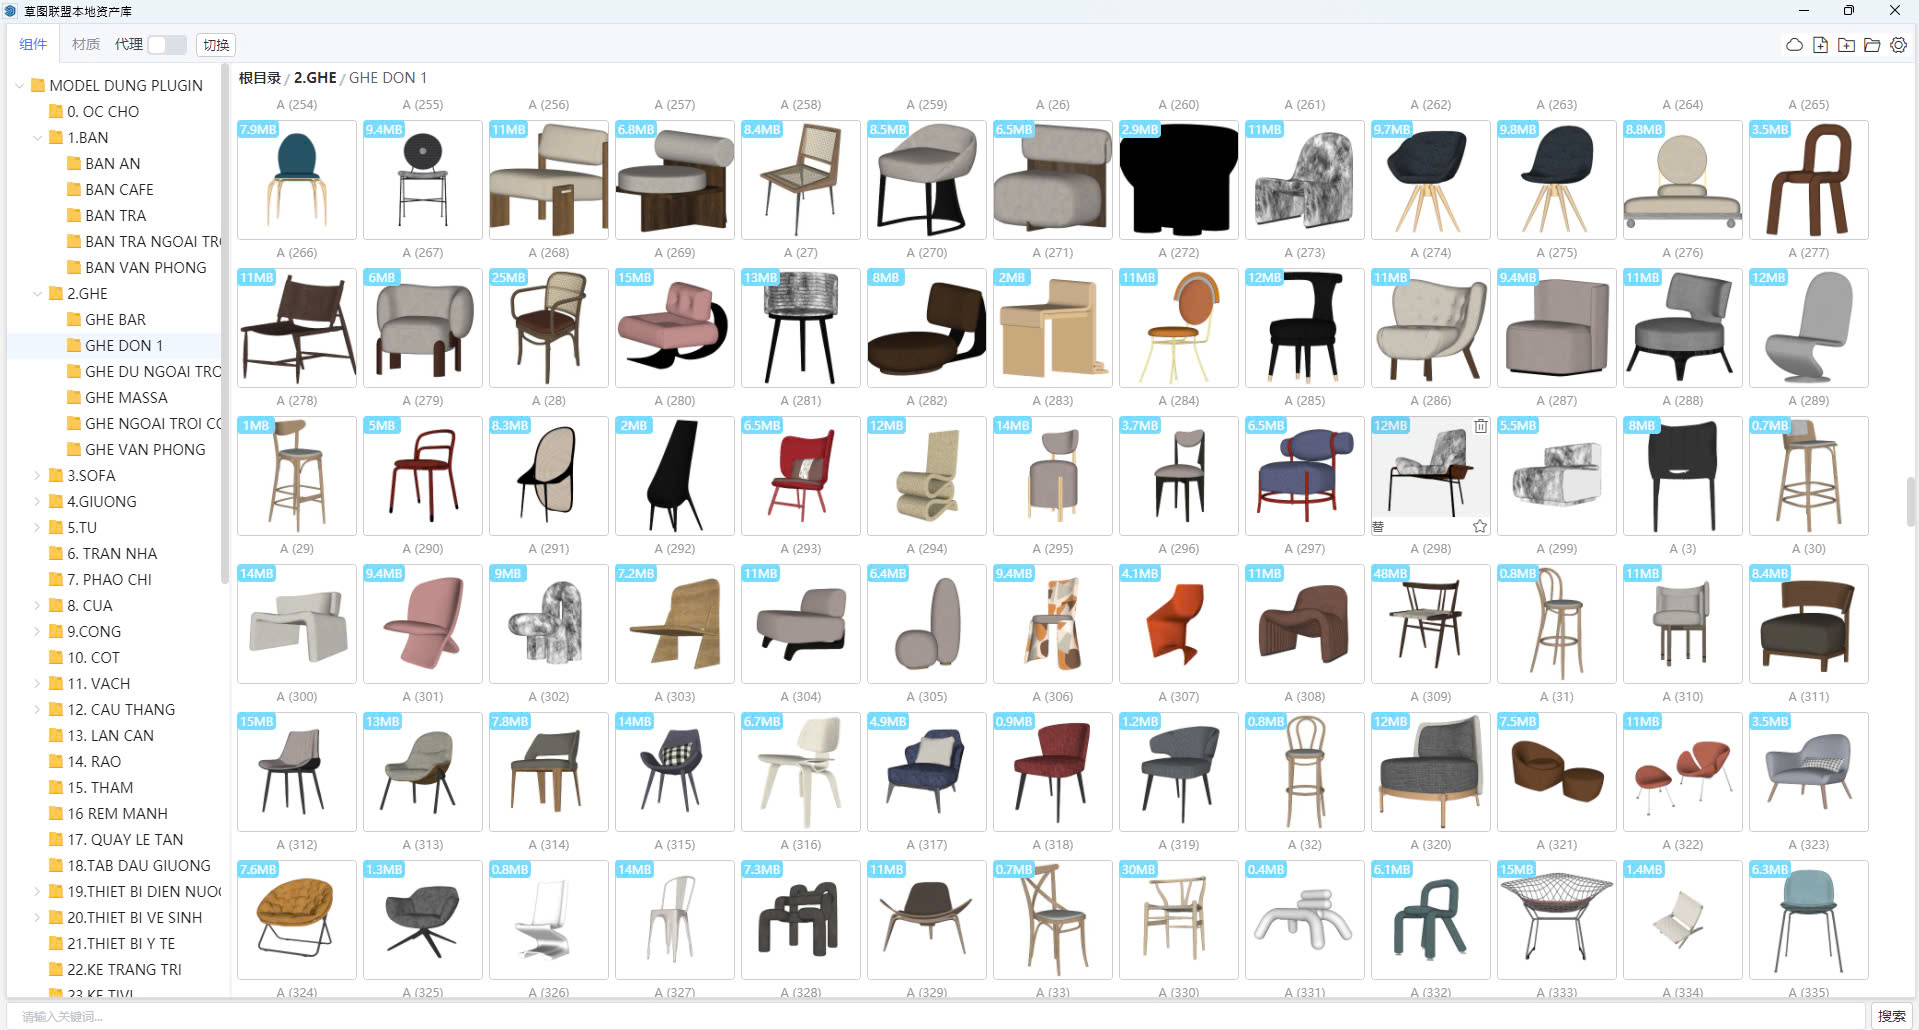Favorite chair A (285) with star icon
This screenshot has height=1030, width=1919.
[x=1479, y=526]
